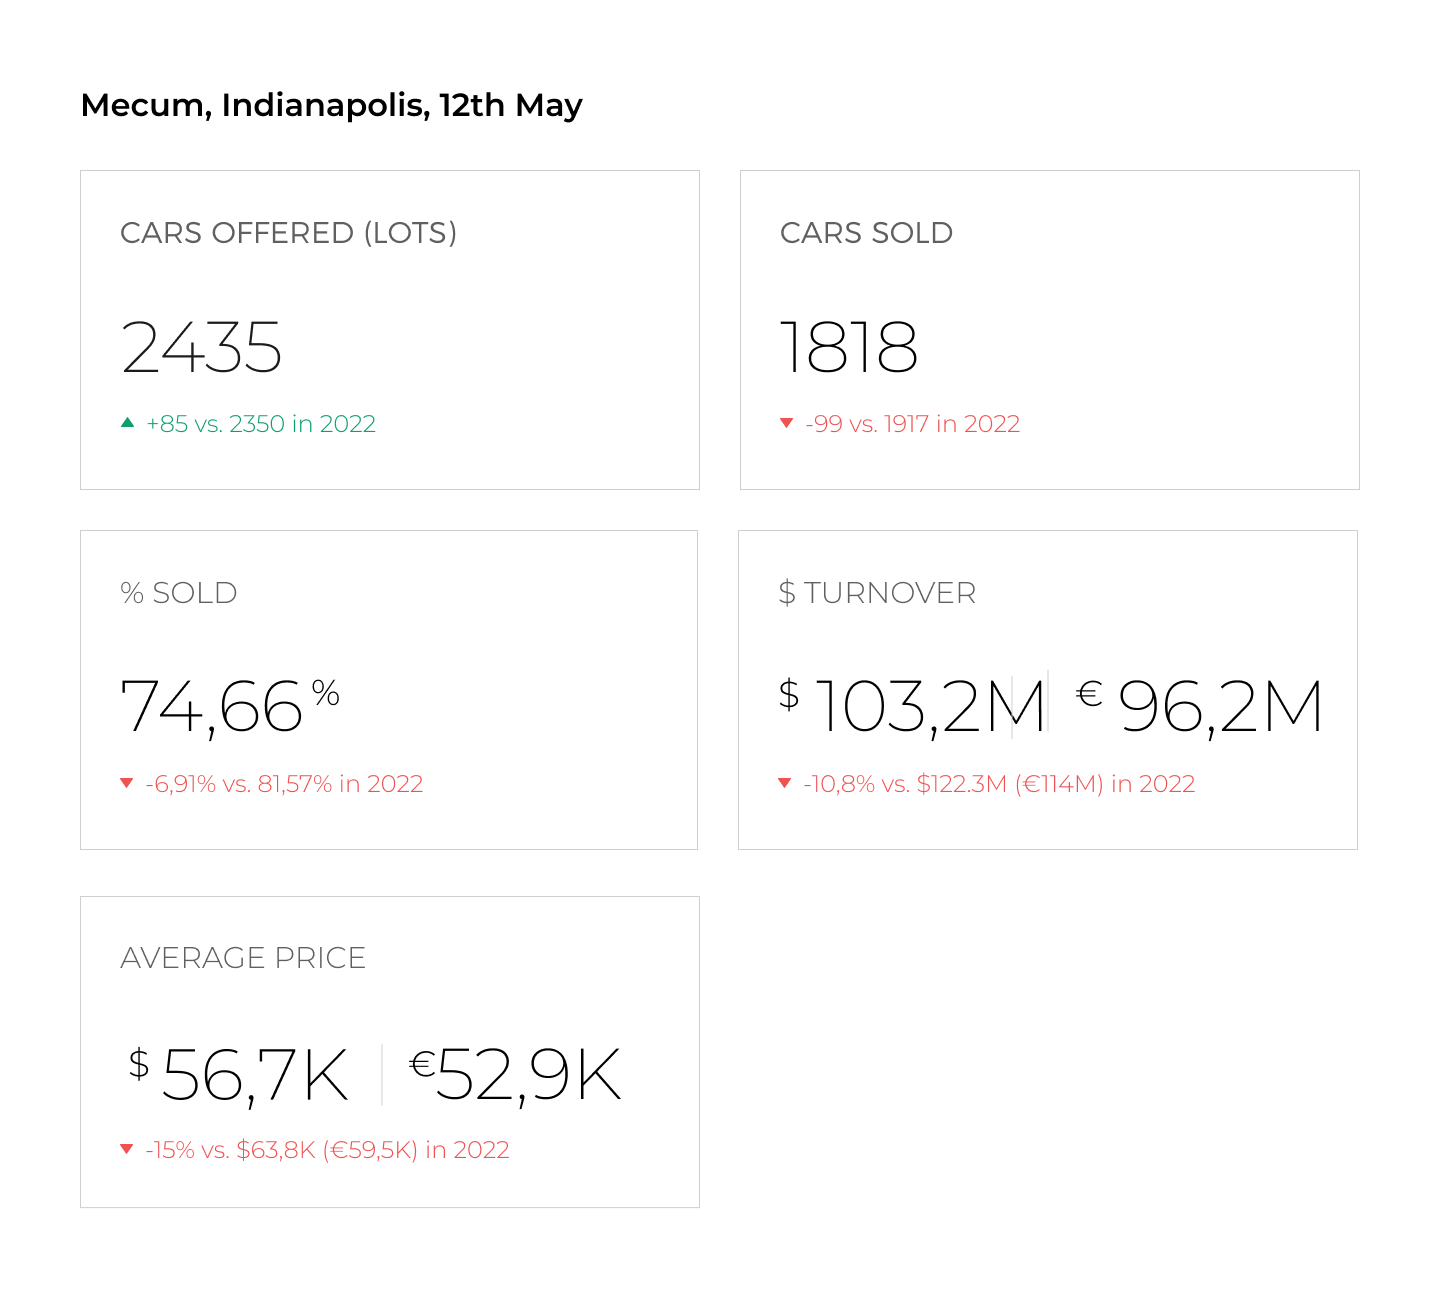Click the AVERAGE PRICE card title
The width and height of the screenshot is (1440, 1294).
click(243, 958)
